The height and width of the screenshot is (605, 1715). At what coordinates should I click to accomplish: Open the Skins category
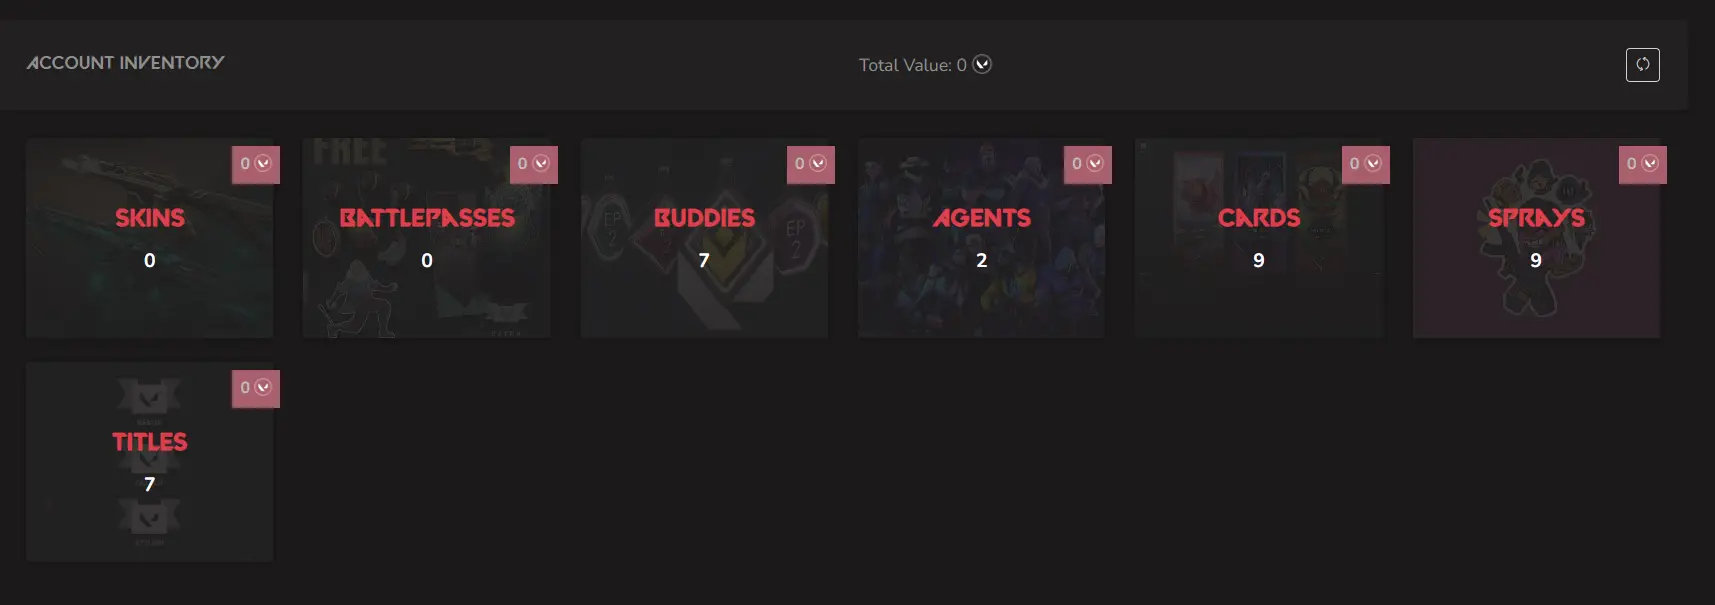coord(150,238)
